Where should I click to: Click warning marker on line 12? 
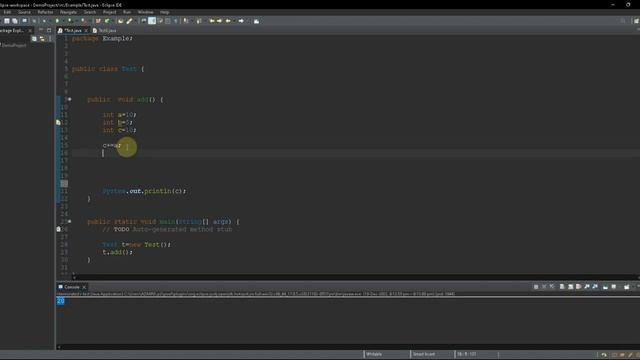tap(58, 122)
